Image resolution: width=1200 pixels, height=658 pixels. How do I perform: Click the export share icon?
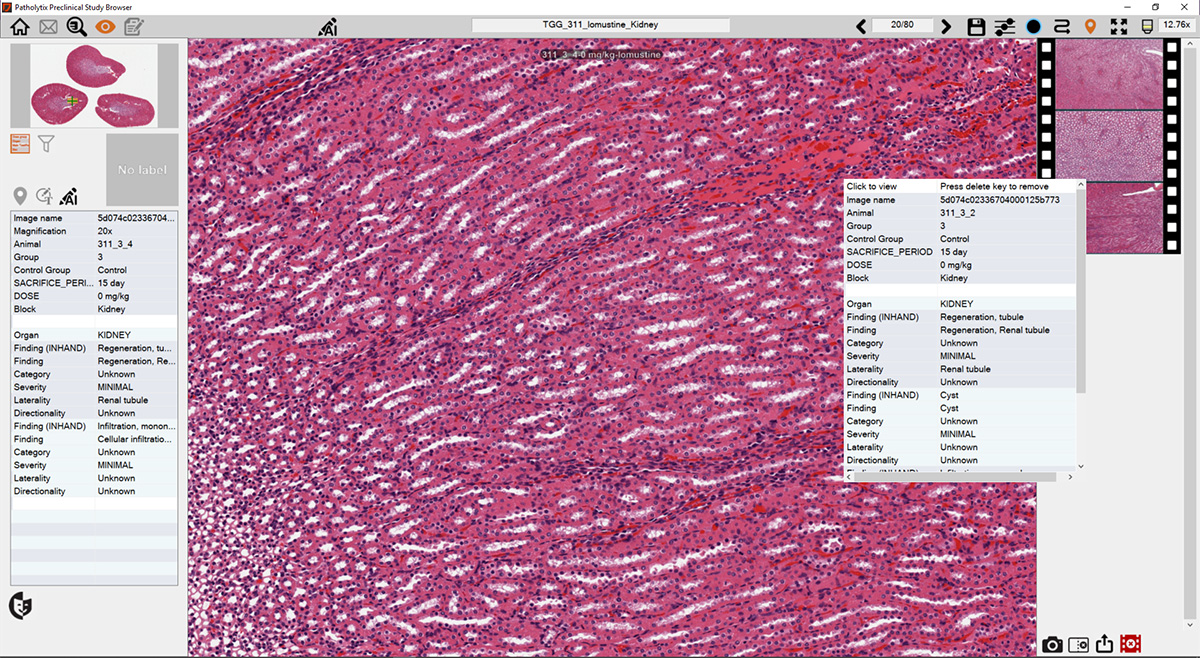click(1105, 644)
